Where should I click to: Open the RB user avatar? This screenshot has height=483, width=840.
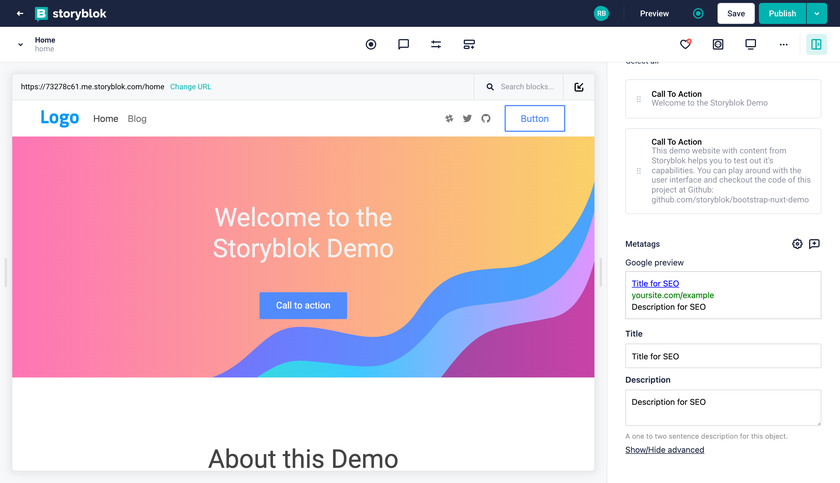(601, 13)
